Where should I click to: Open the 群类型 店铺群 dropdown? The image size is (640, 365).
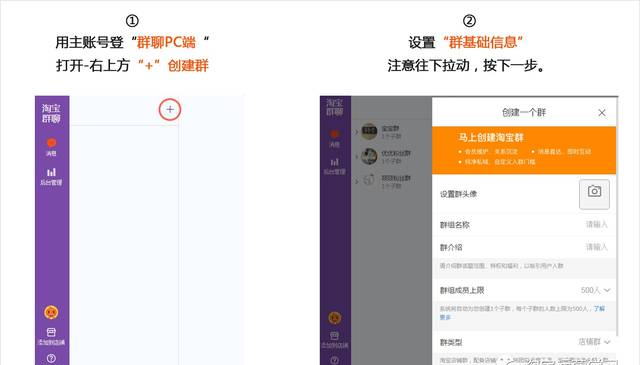coord(594,342)
